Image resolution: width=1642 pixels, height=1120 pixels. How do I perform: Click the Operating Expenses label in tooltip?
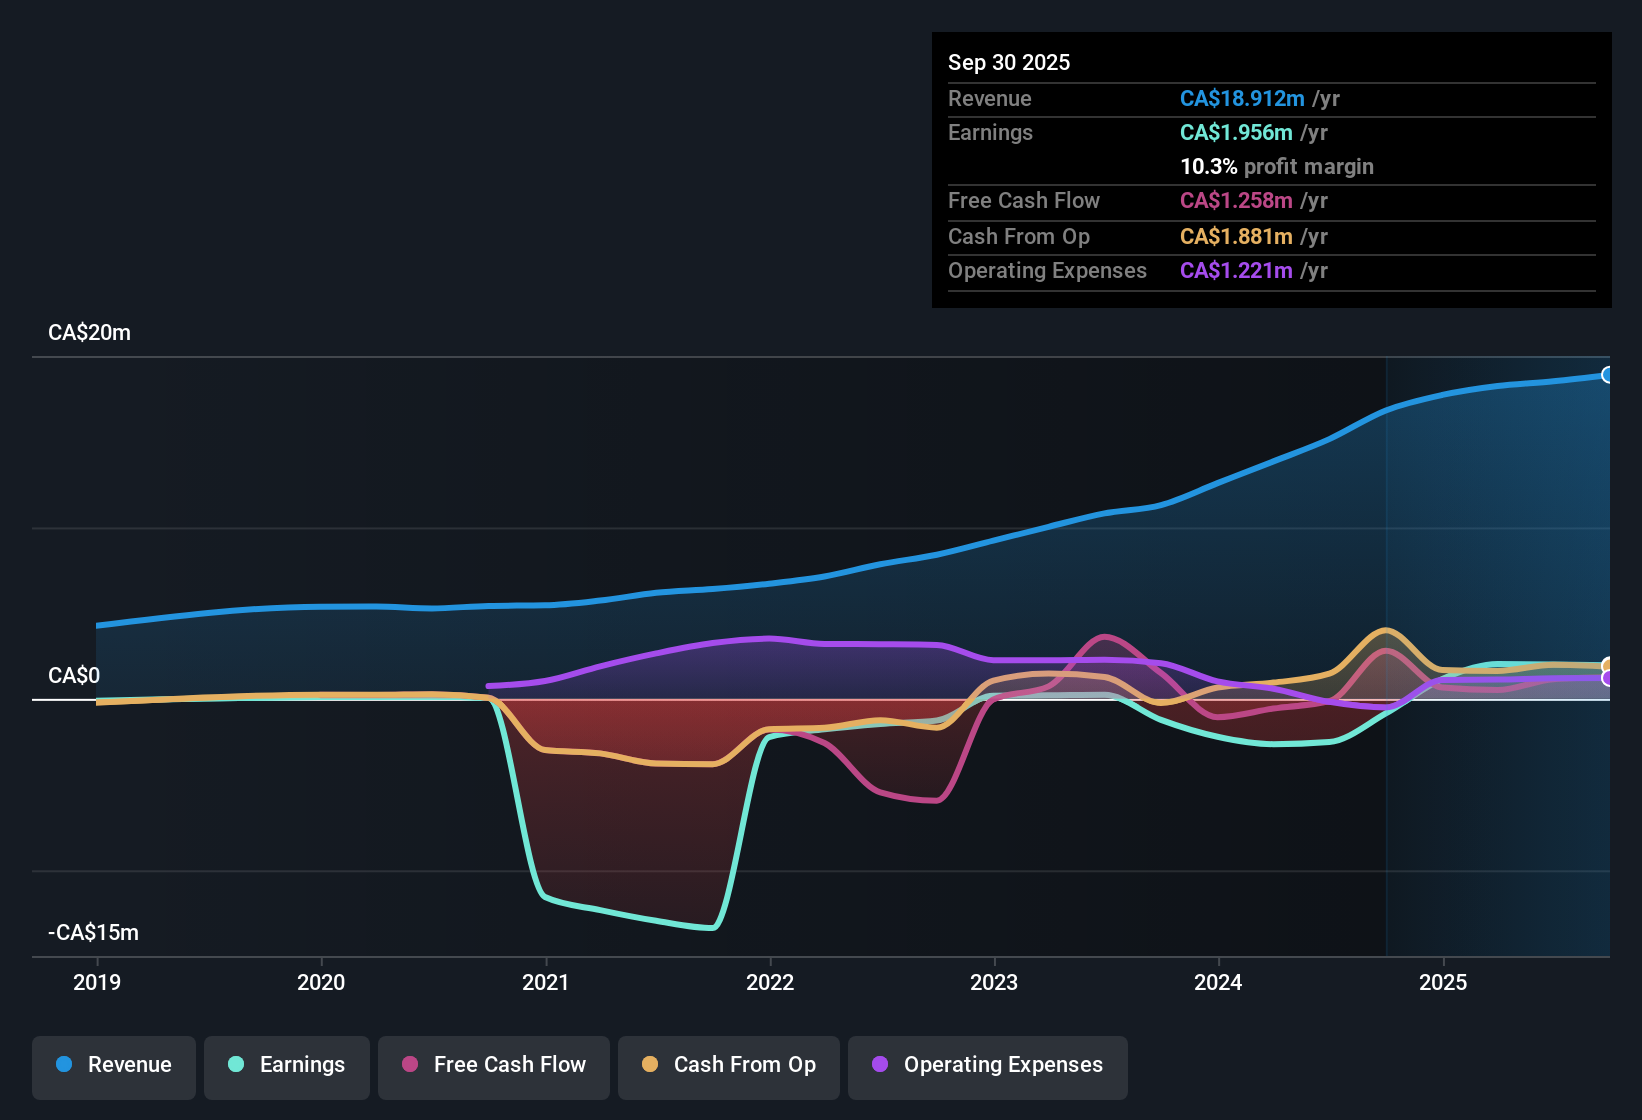coord(1047,270)
